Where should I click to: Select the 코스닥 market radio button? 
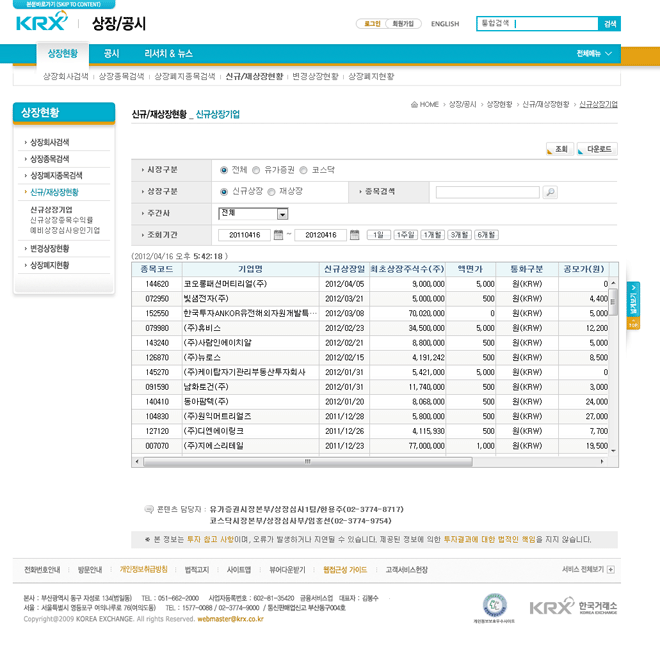(304, 170)
